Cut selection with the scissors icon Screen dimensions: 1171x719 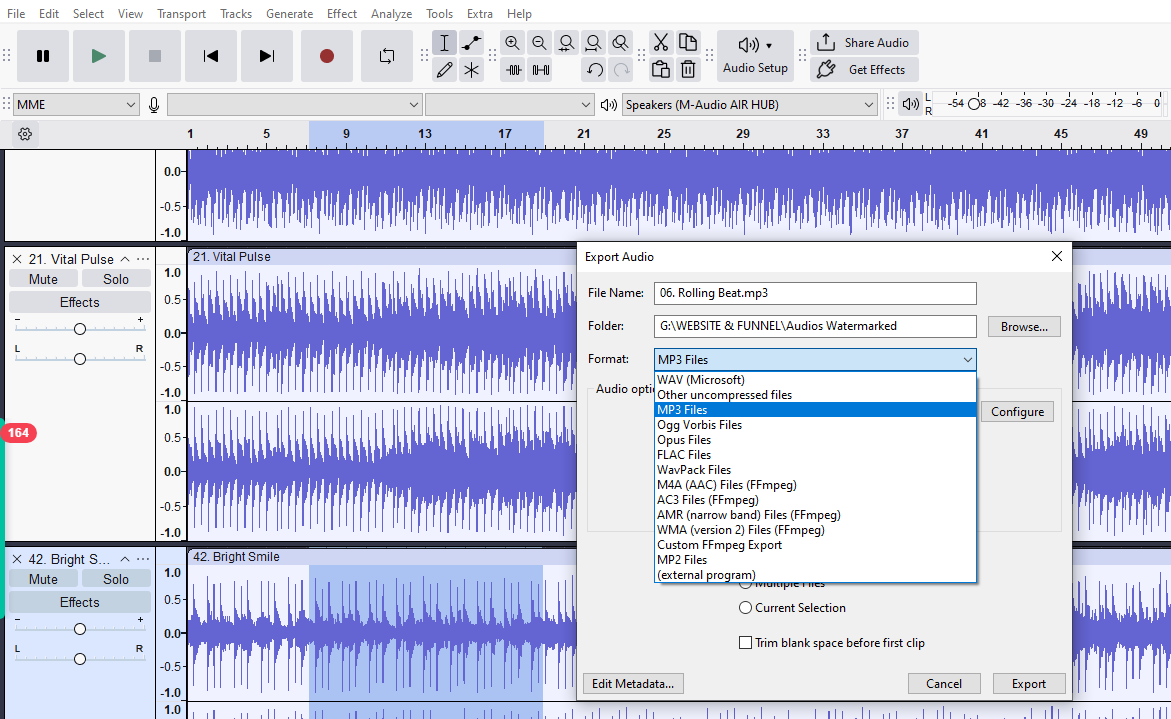point(660,43)
